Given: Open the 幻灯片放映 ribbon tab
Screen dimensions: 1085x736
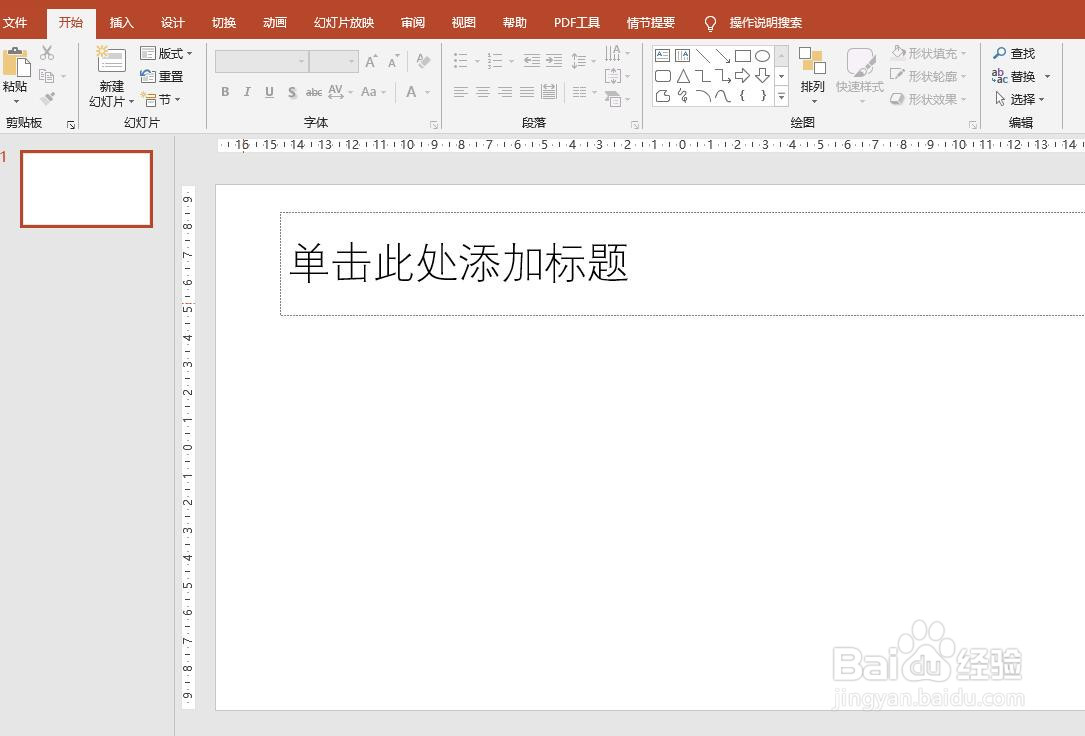Looking at the screenshot, I should pos(342,22).
